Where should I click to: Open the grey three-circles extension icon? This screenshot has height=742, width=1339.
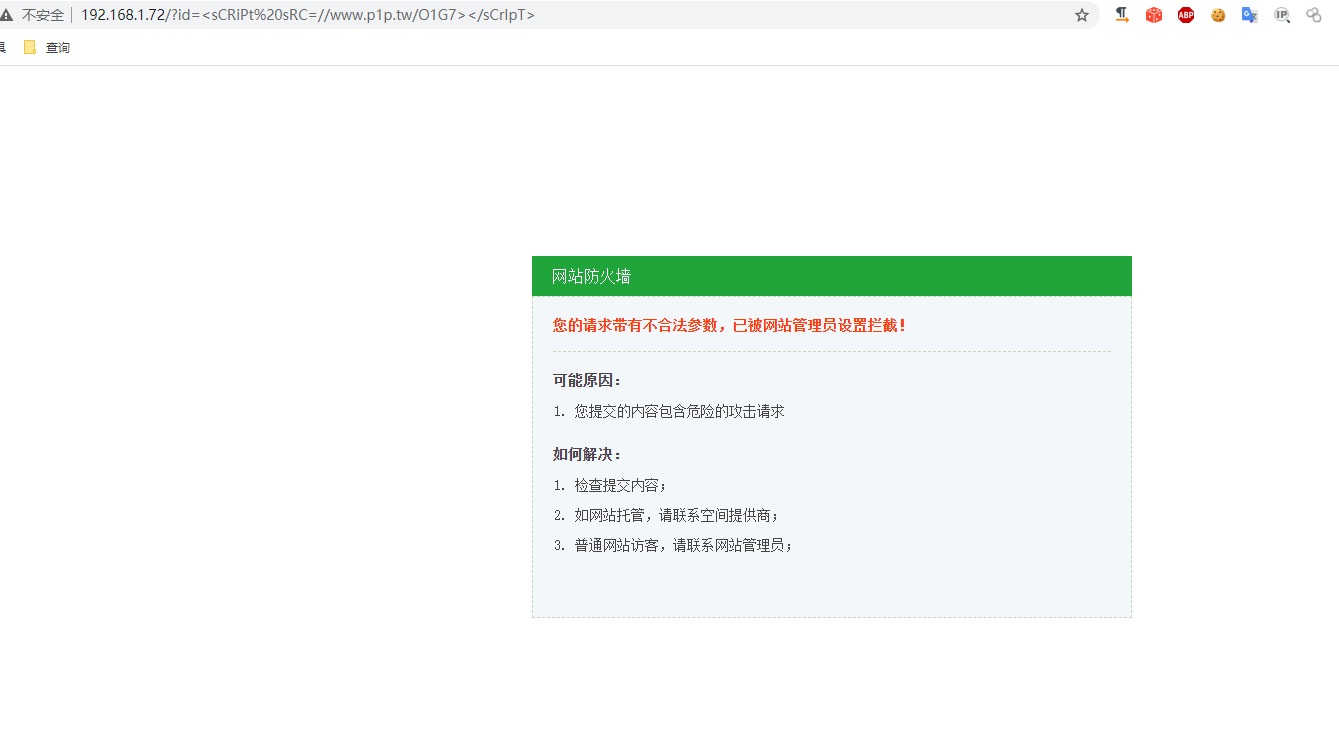click(x=1314, y=15)
